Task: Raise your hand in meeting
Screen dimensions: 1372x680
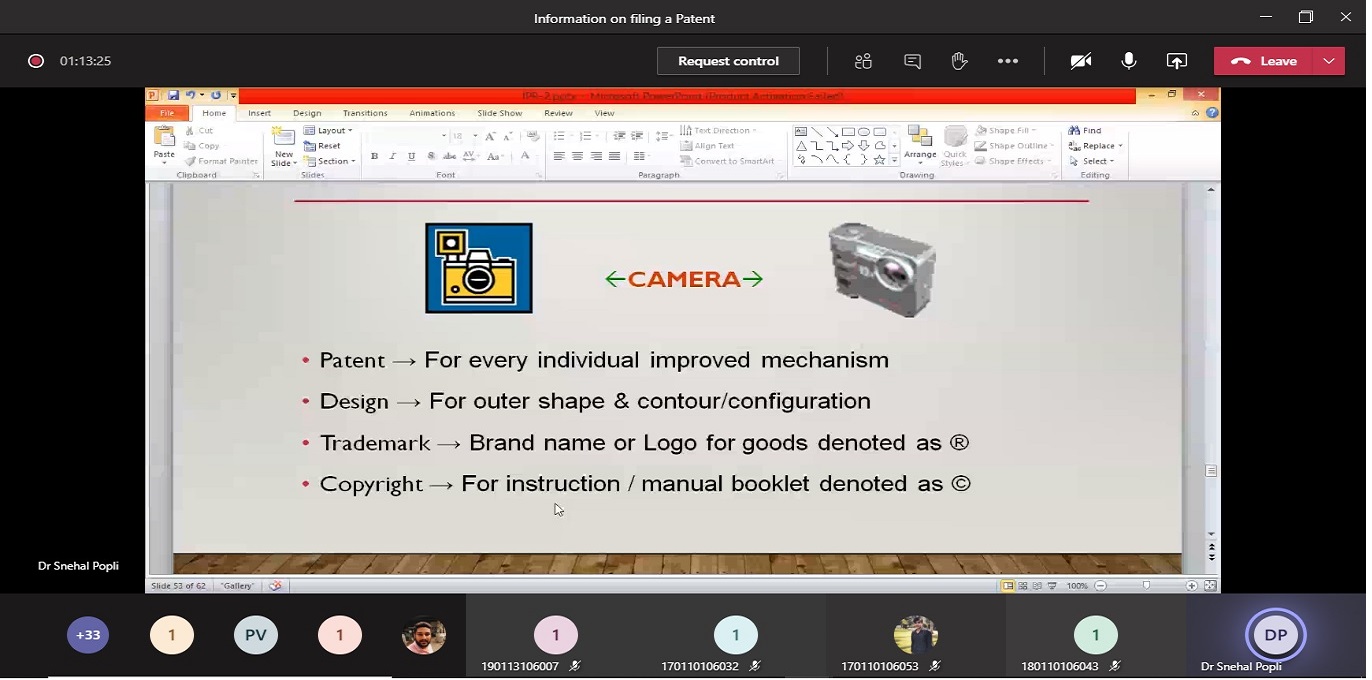Action: click(960, 61)
